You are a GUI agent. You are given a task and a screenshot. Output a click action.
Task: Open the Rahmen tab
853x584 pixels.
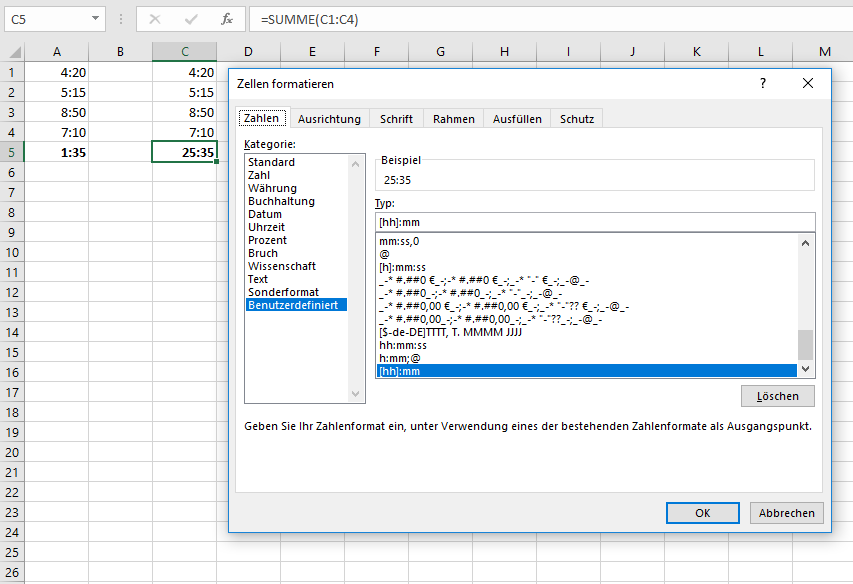coord(454,119)
